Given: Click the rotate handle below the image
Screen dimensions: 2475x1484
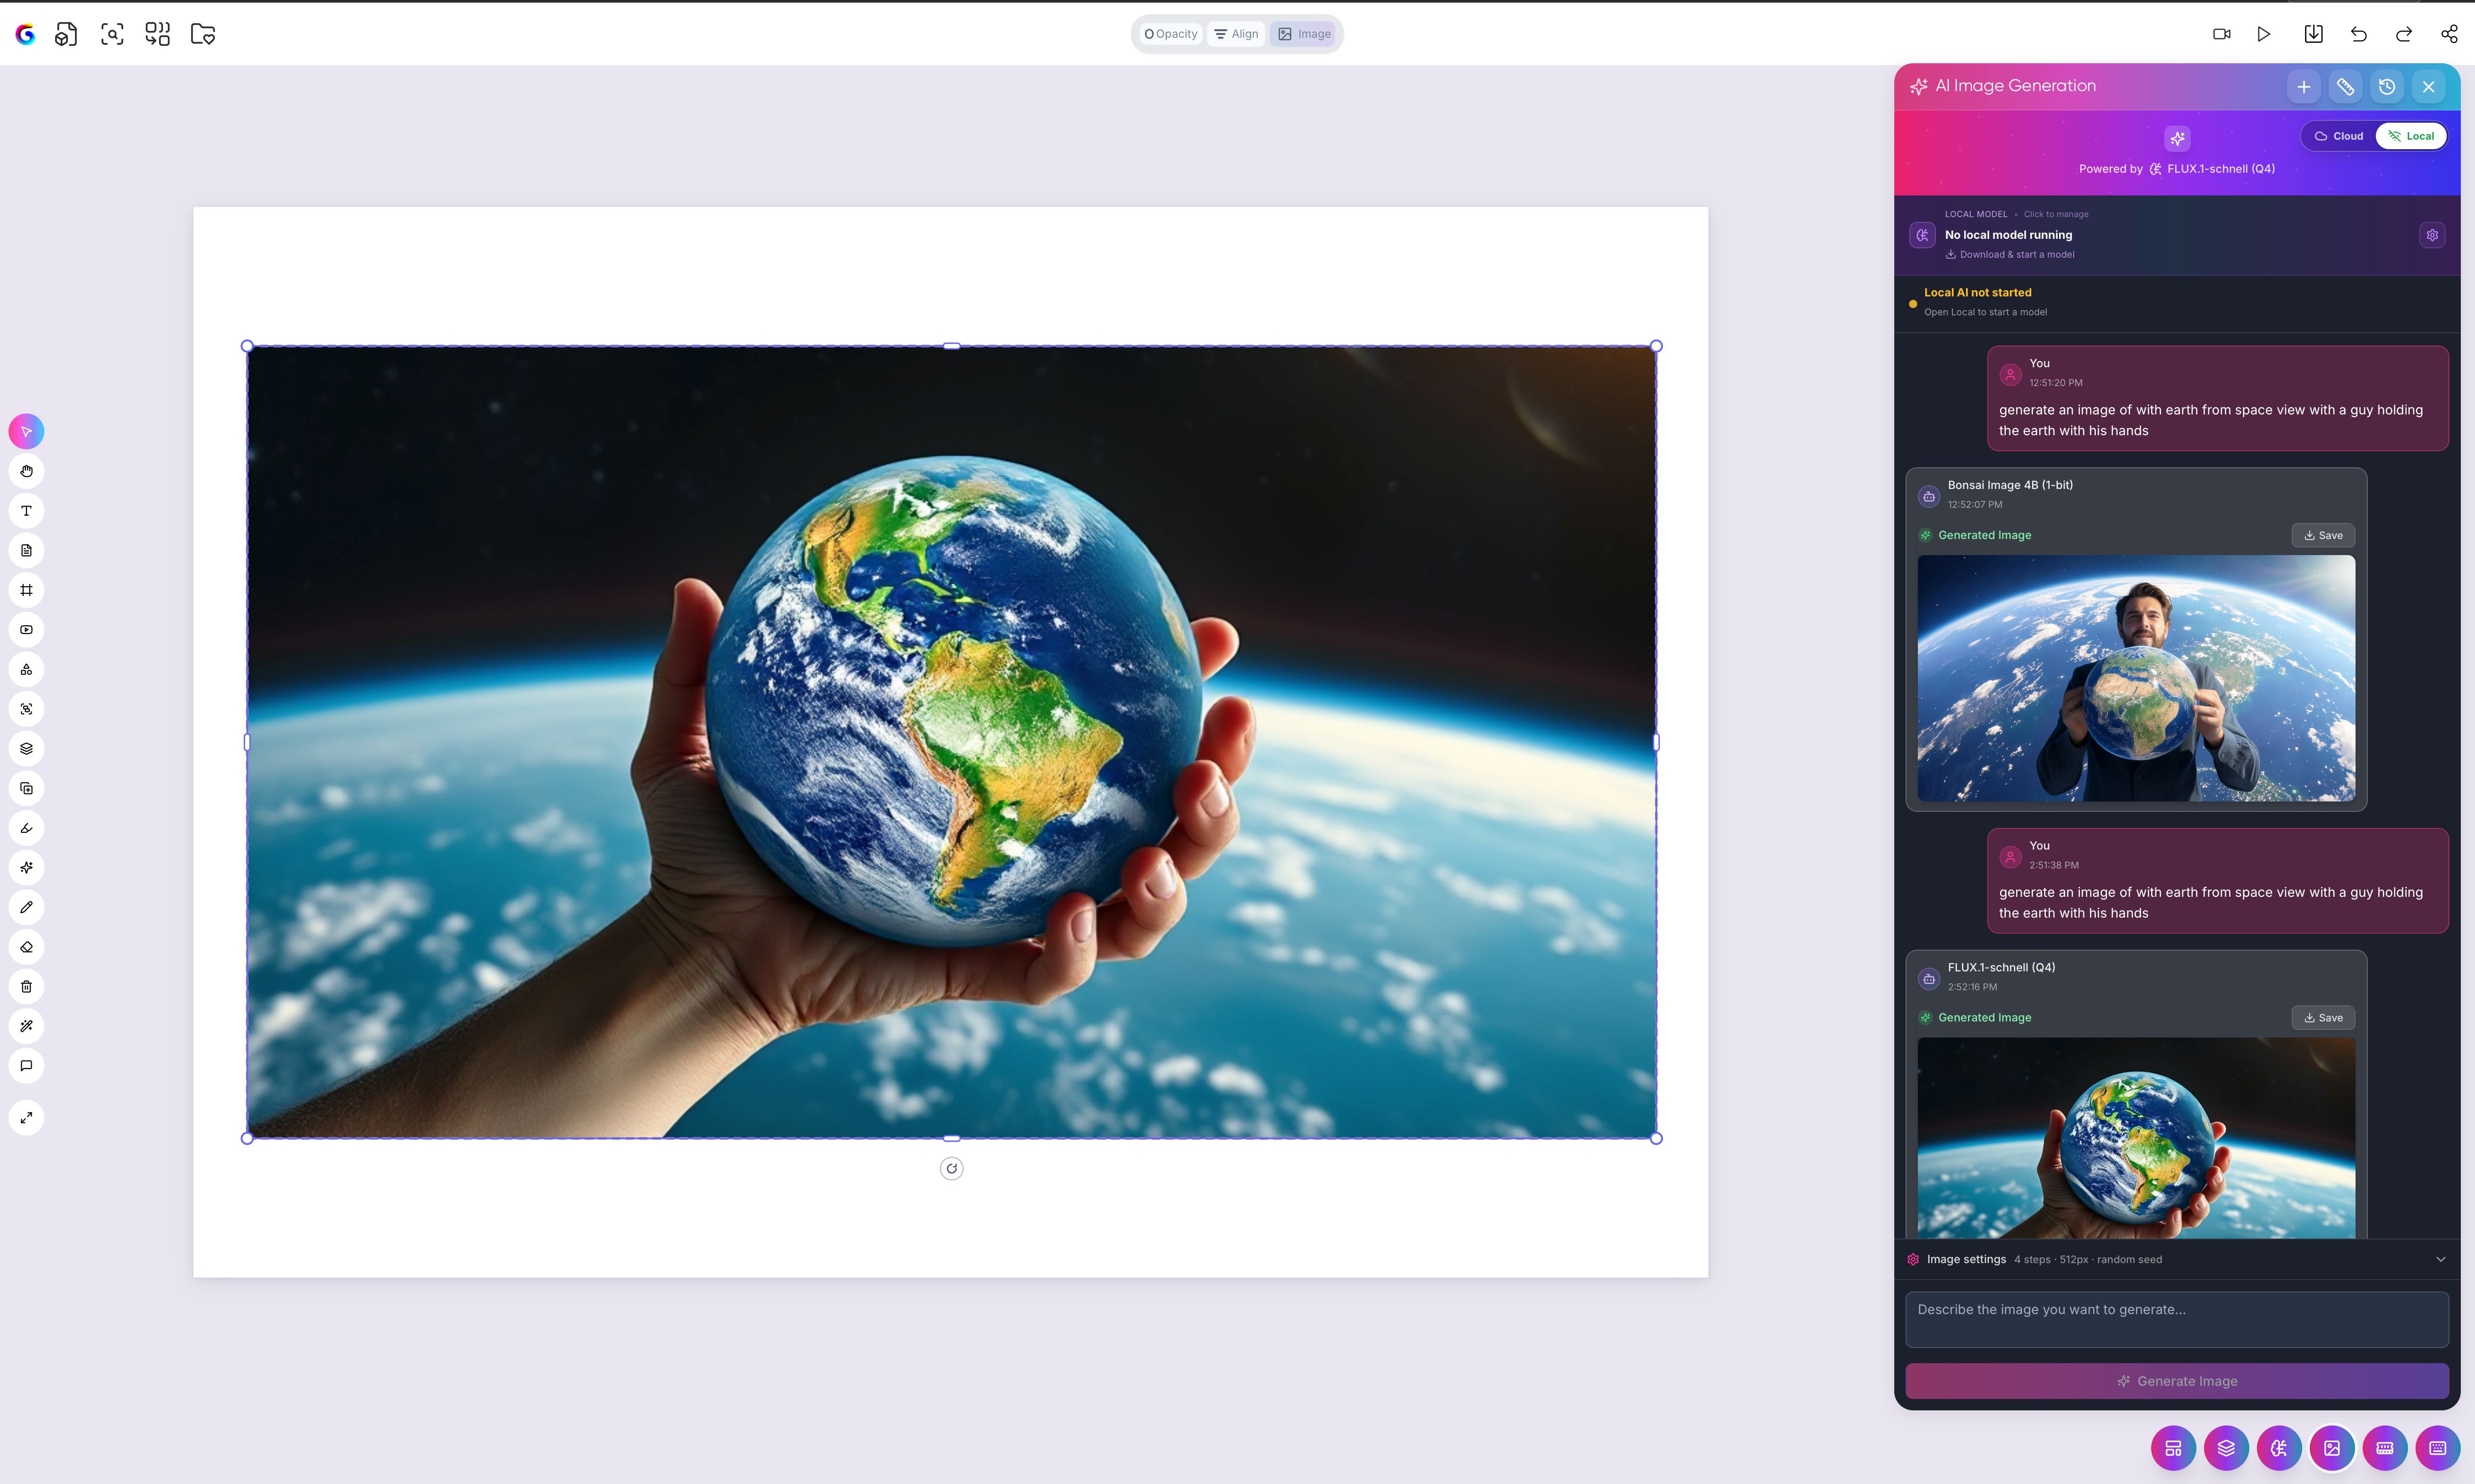Looking at the screenshot, I should tap(952, 1168).
